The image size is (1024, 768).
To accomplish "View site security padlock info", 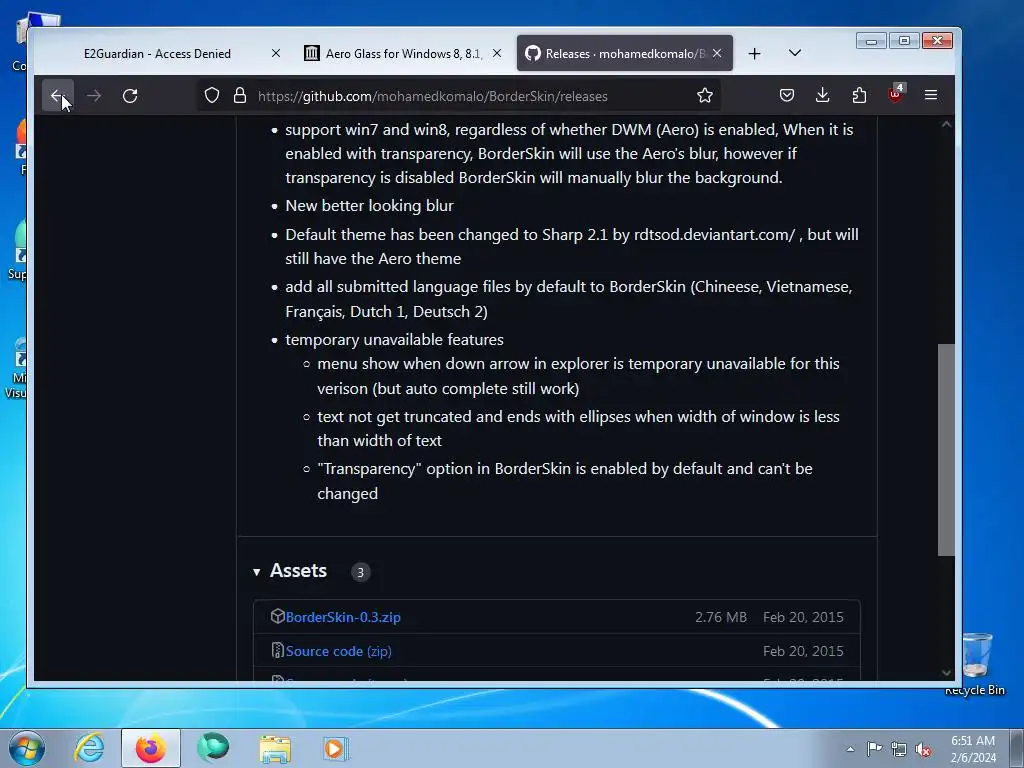I will pos(240,95).
